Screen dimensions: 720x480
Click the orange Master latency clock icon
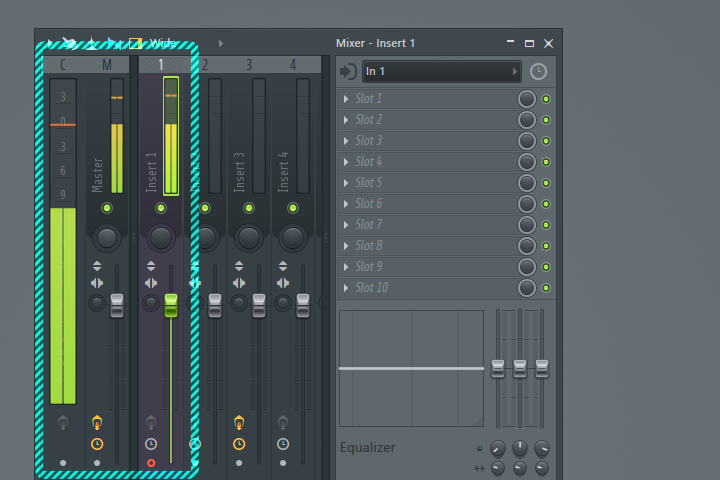coord(97,444)
